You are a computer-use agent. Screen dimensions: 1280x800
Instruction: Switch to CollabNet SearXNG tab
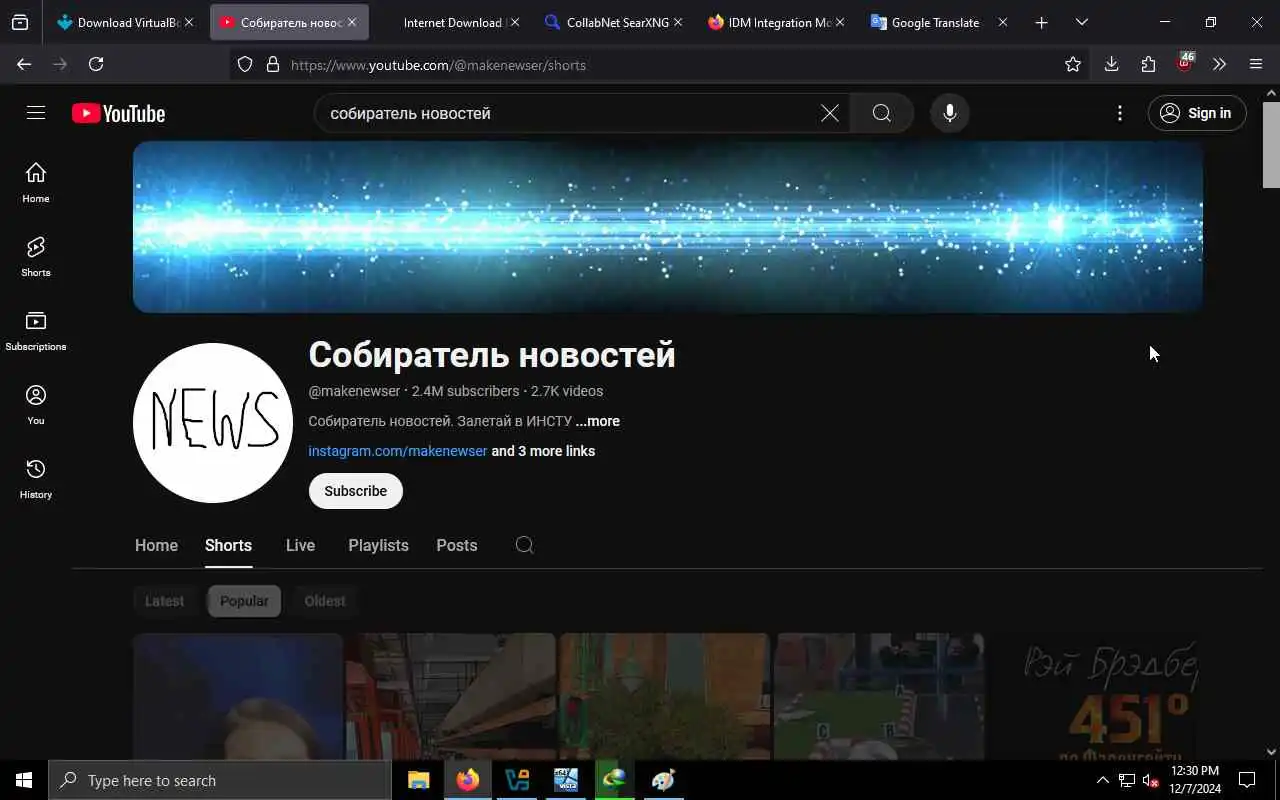[x=612, y=22]
